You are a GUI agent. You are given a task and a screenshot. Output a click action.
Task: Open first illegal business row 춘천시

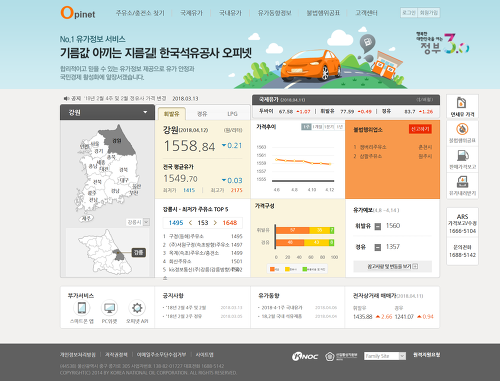pos(393,147)
